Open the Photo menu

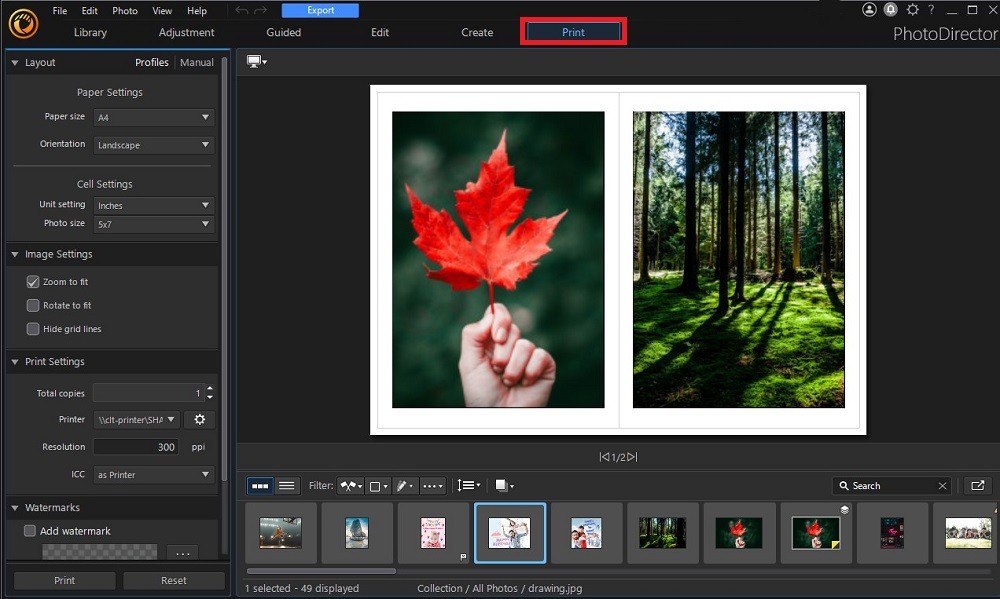click(x=124, y=11)
